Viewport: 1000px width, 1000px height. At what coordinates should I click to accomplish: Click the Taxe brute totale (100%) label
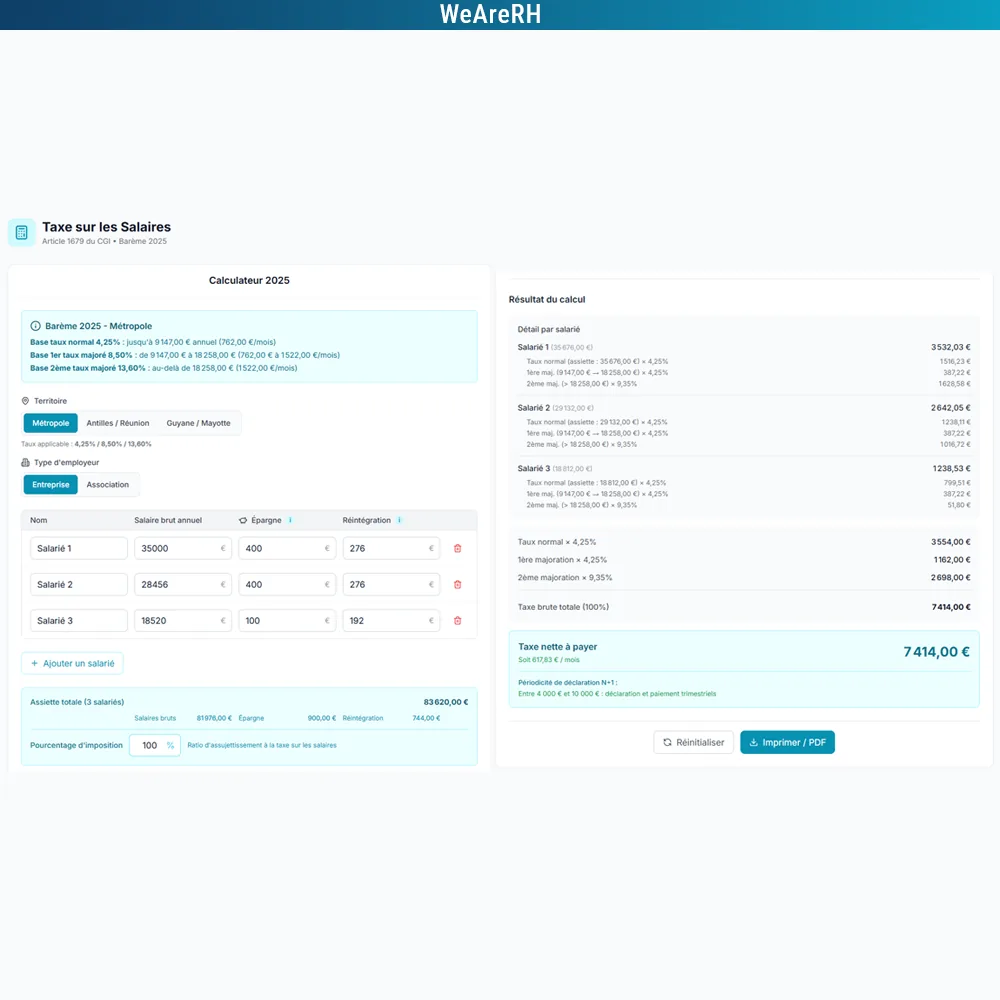[563, 607]
